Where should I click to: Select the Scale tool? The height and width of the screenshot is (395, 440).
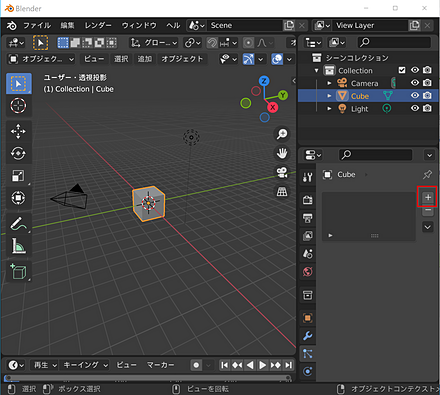tap(18, 176)
